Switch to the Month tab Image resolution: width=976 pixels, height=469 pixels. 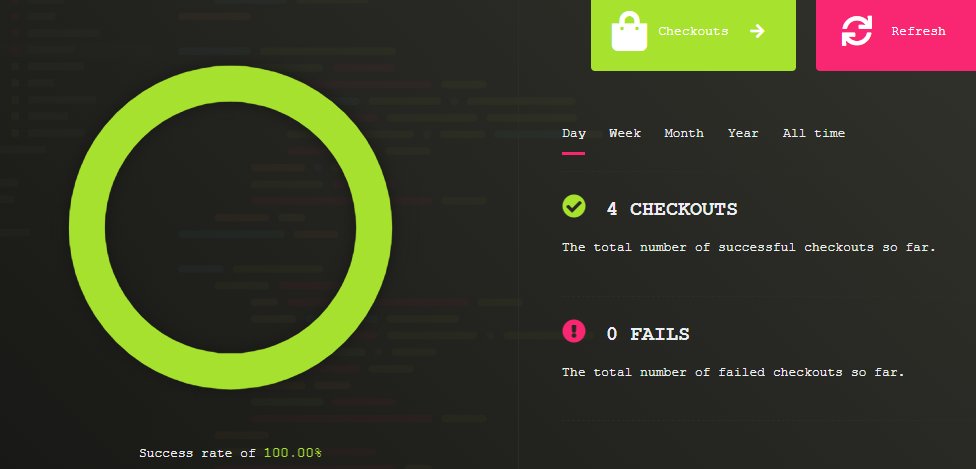683,133
